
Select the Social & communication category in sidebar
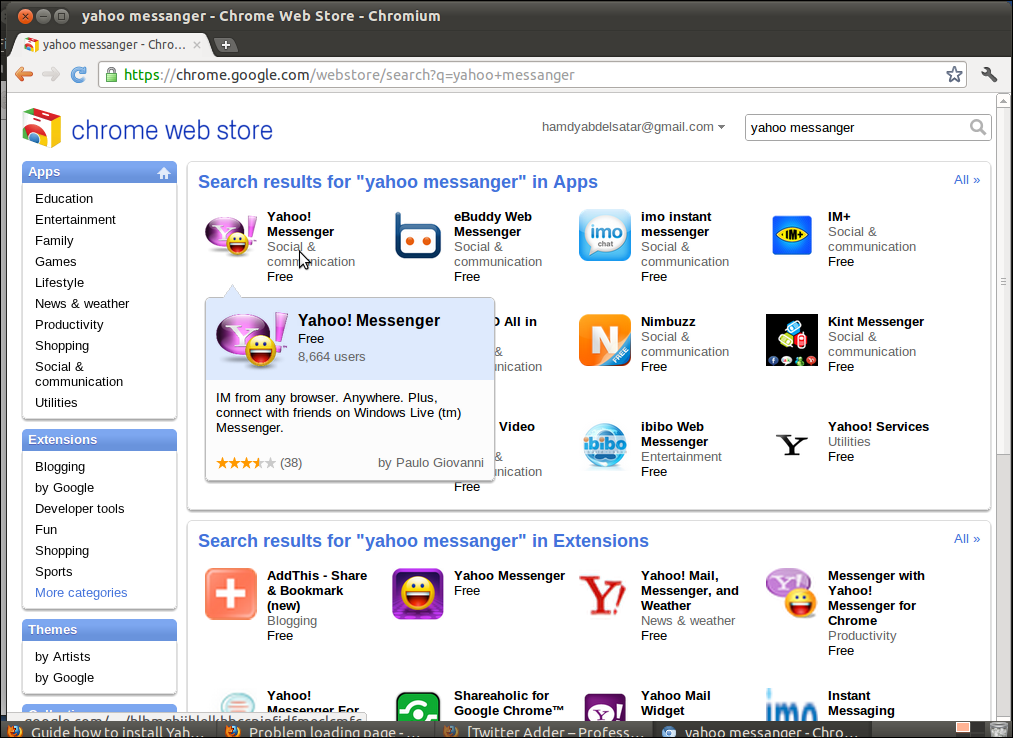click(x=79, y=374)
